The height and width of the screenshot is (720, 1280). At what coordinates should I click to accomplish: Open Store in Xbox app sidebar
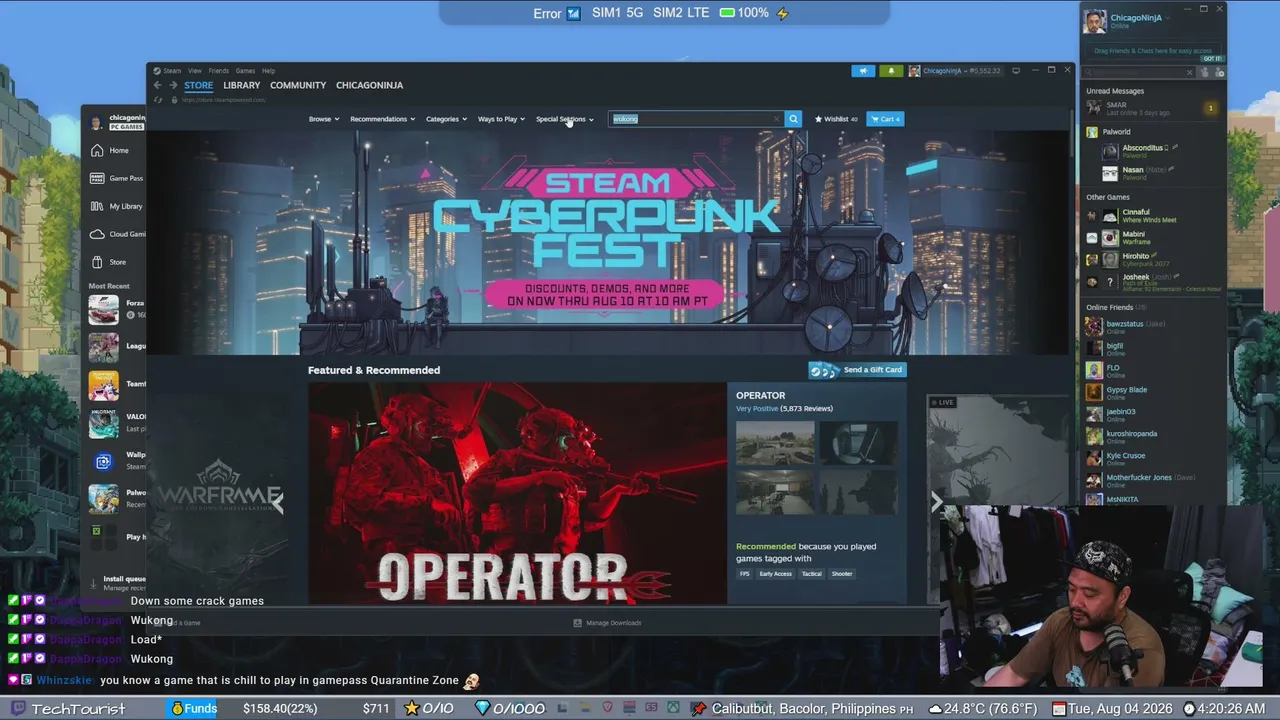[116, 262]
